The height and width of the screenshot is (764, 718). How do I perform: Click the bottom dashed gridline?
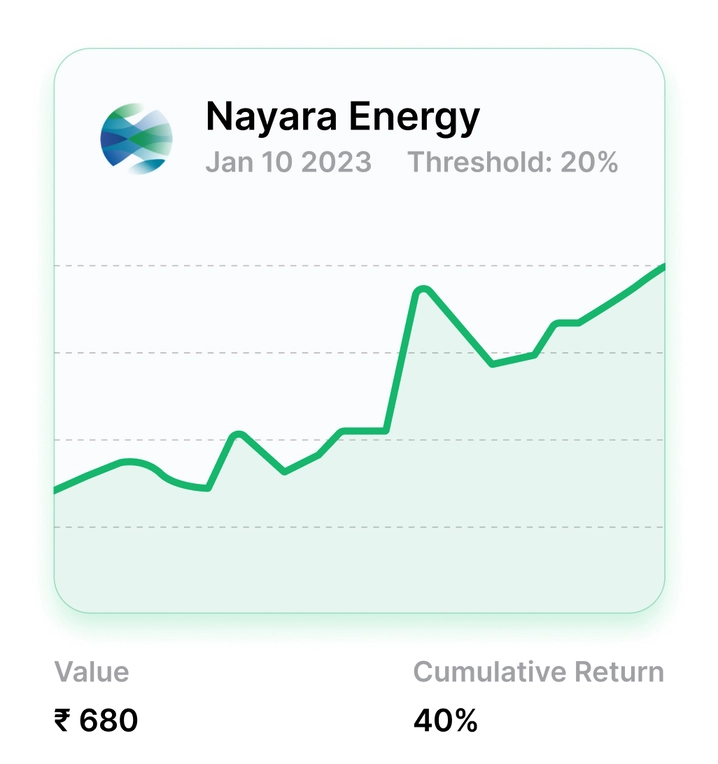pos(359,527)
